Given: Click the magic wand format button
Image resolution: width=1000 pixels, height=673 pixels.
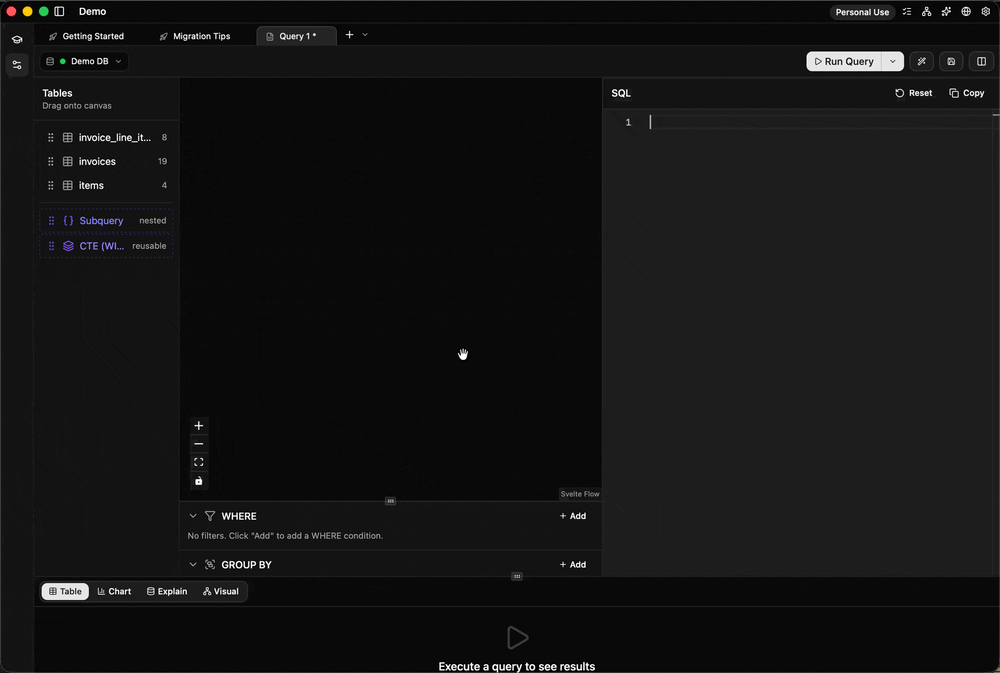Looking at the screenshot, I should click(x=921, y=61).
